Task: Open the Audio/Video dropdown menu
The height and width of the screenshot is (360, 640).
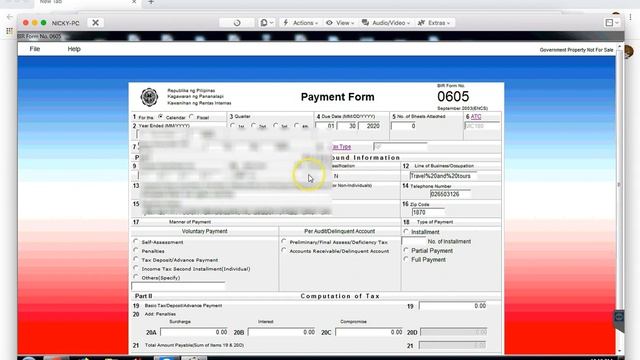Action: click(386, 23)
